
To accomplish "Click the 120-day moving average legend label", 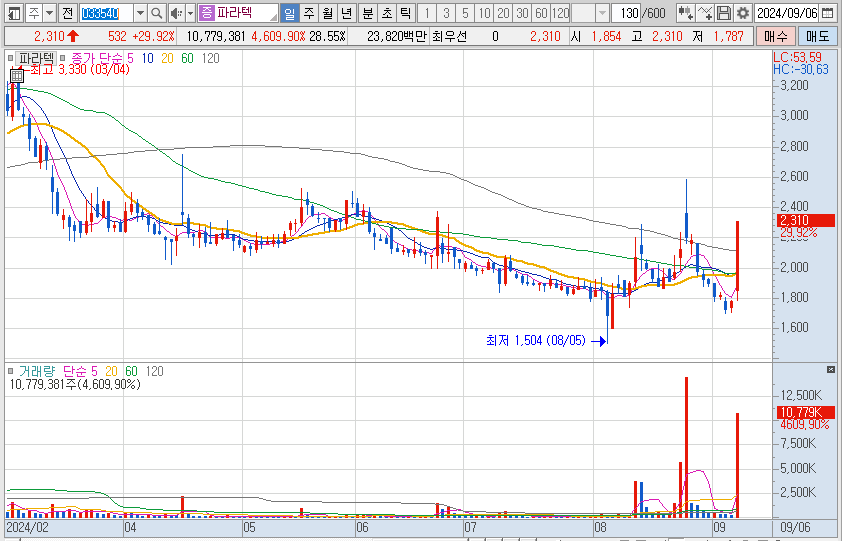I will click(210, 58).
